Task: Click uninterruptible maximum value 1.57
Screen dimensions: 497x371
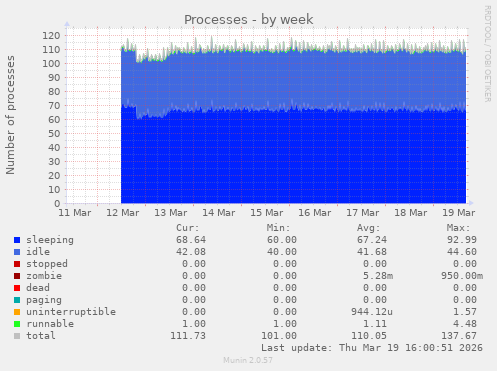Action: pyautogui.click(x=465, y=312)
